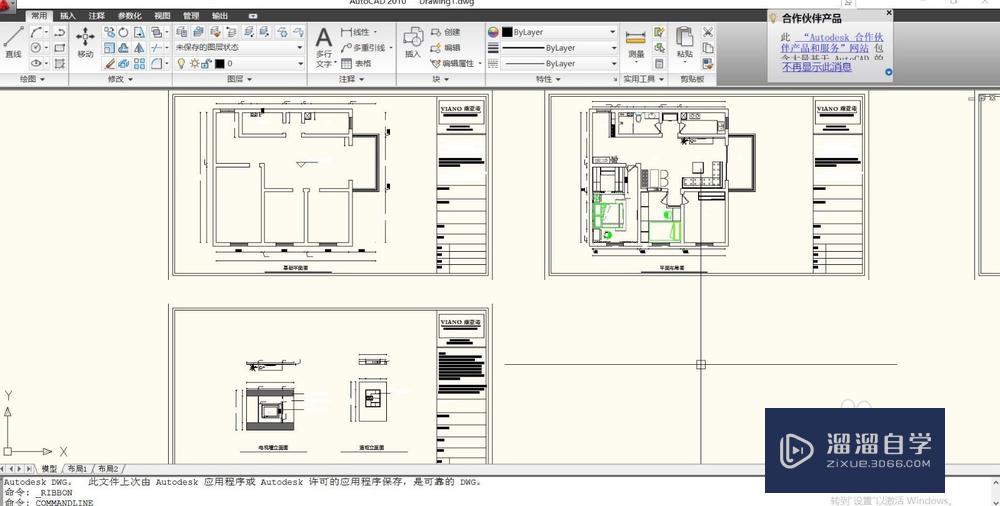The image size is (1000, 506).
Task: Switch to the 输出 Output tab
Action: [x=220, y=15]
